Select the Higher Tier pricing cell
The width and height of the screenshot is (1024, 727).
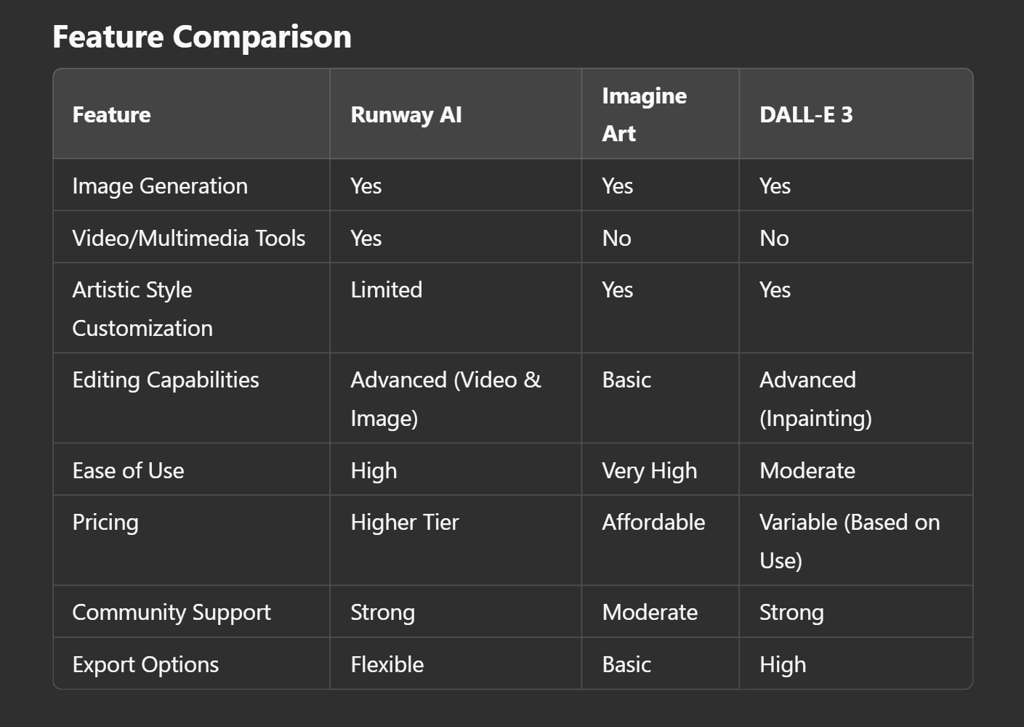tap(404, 522)
